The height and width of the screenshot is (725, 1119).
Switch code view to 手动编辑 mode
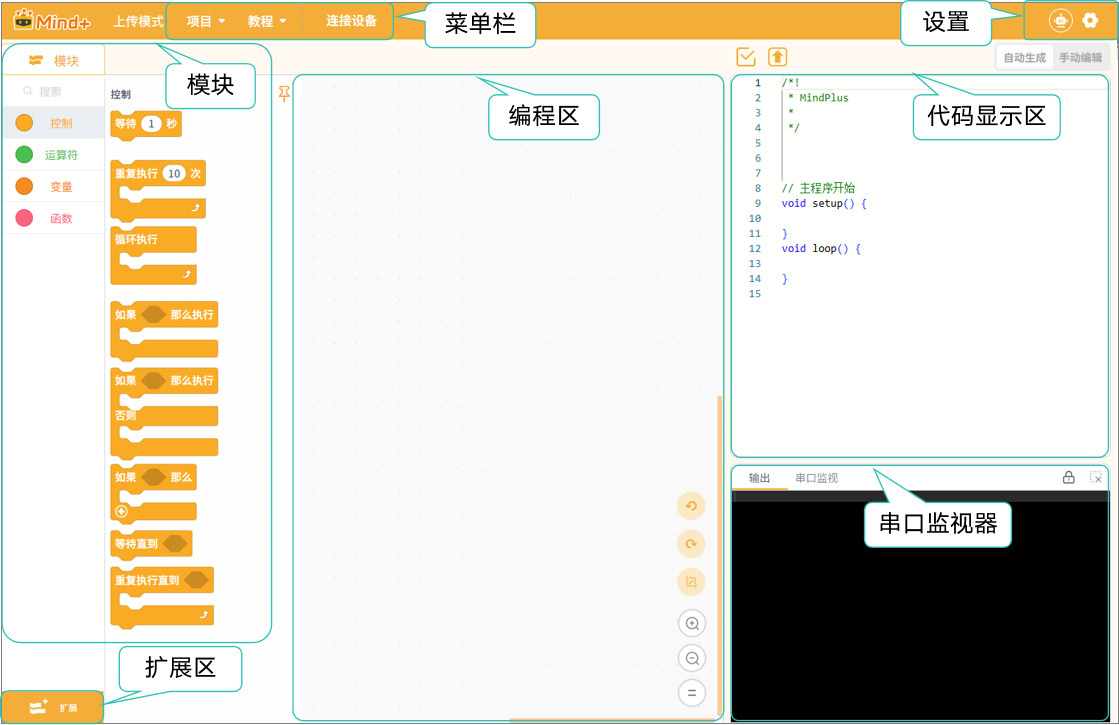[x=1080, y=58]
